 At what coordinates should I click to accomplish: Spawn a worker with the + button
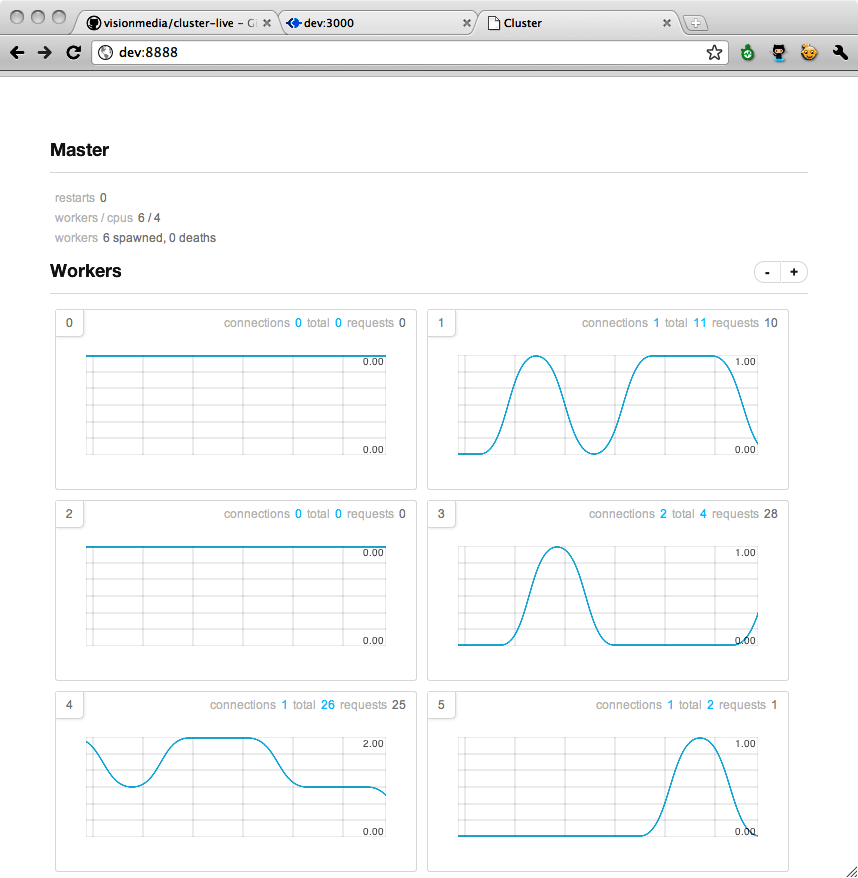794,271
